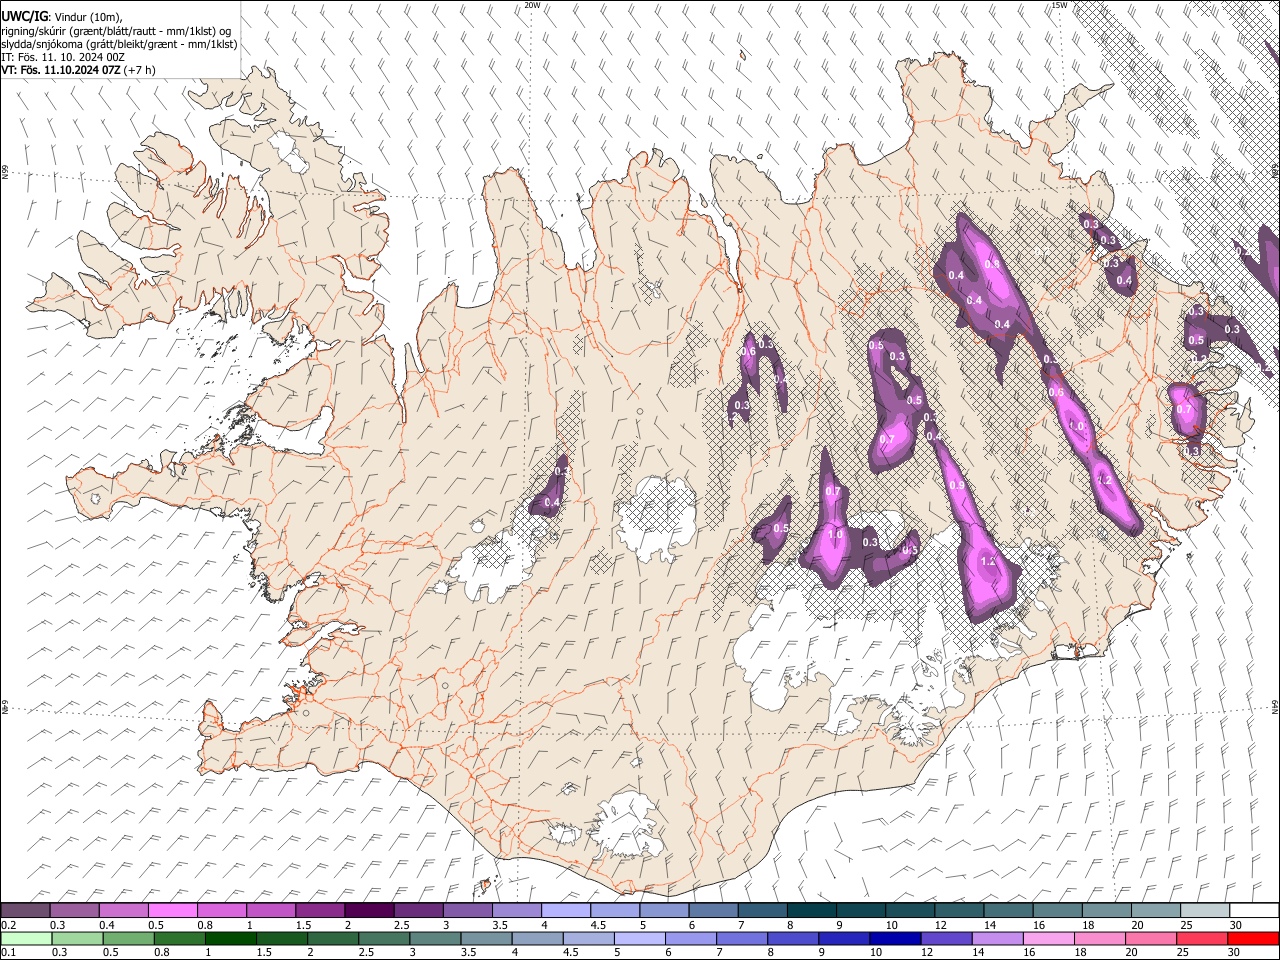1280x960 pixels.
Task: Select the 'VT: Fös. 11.10.2024 07Z (+7 h)' text
Action: 78,70
